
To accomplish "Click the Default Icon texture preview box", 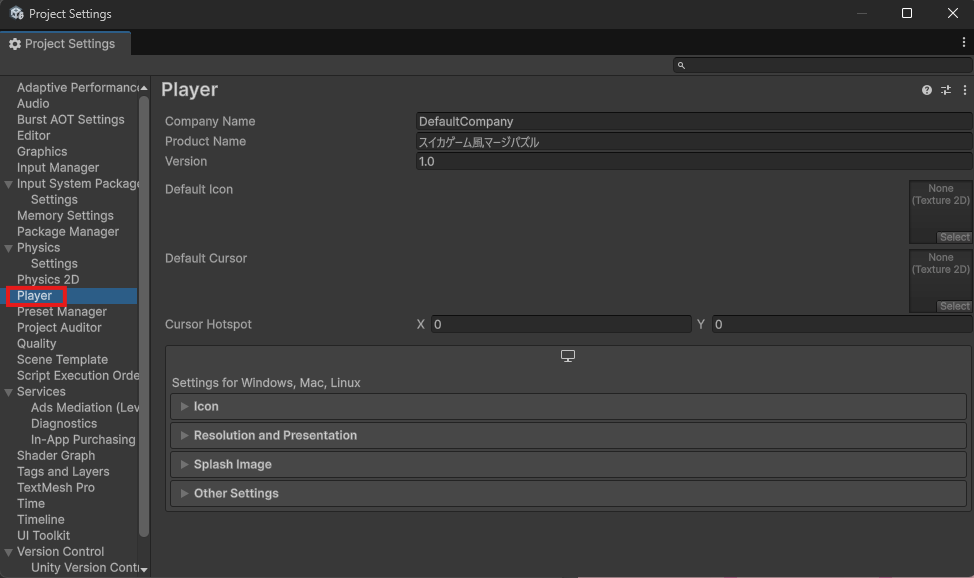I will coord(940,212).
